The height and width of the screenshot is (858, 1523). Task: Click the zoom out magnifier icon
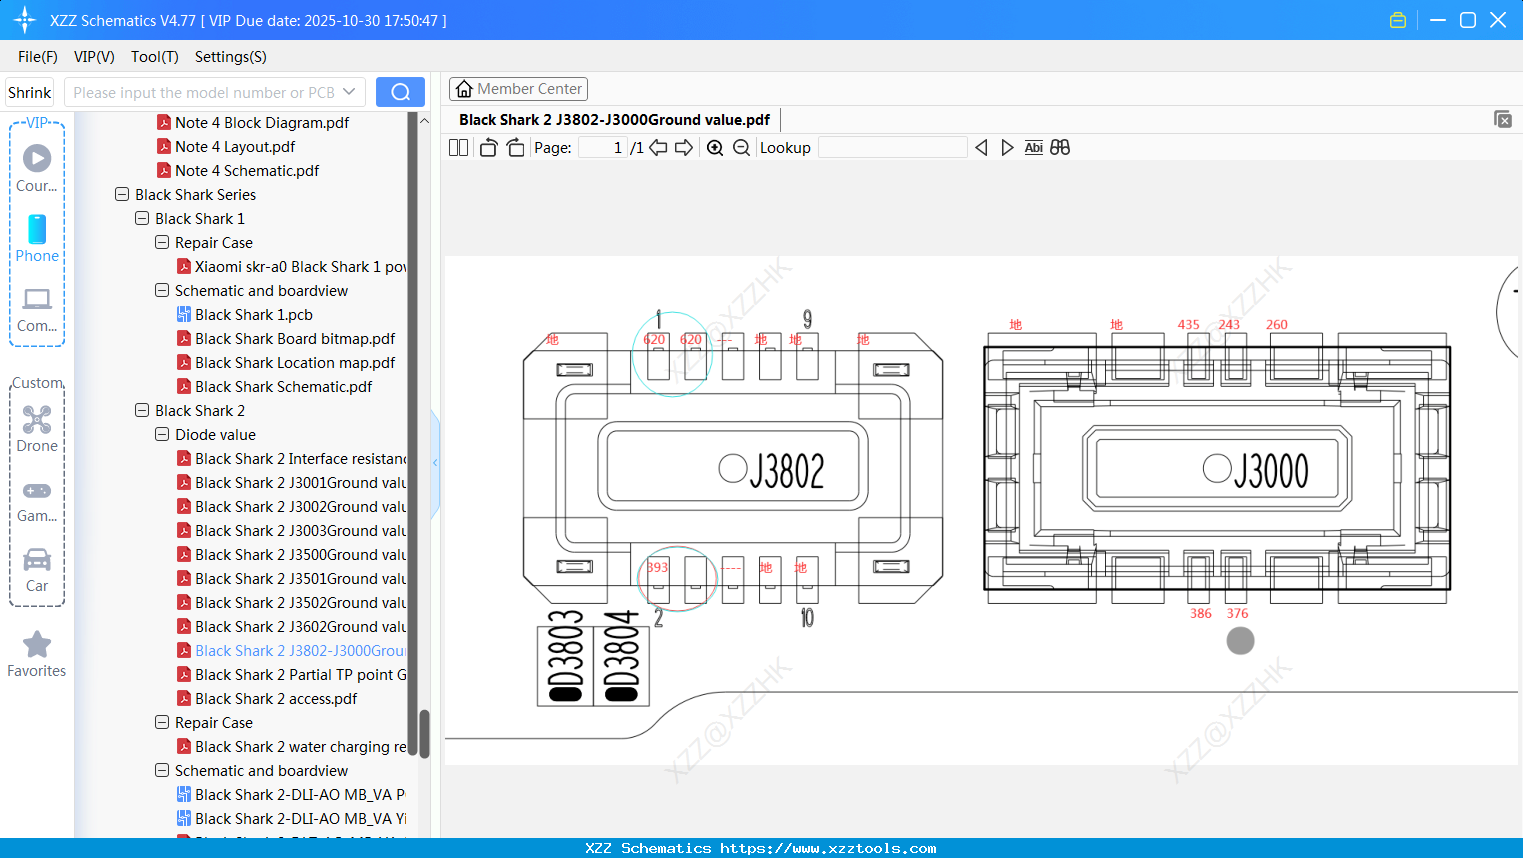[x=741, y=148]
